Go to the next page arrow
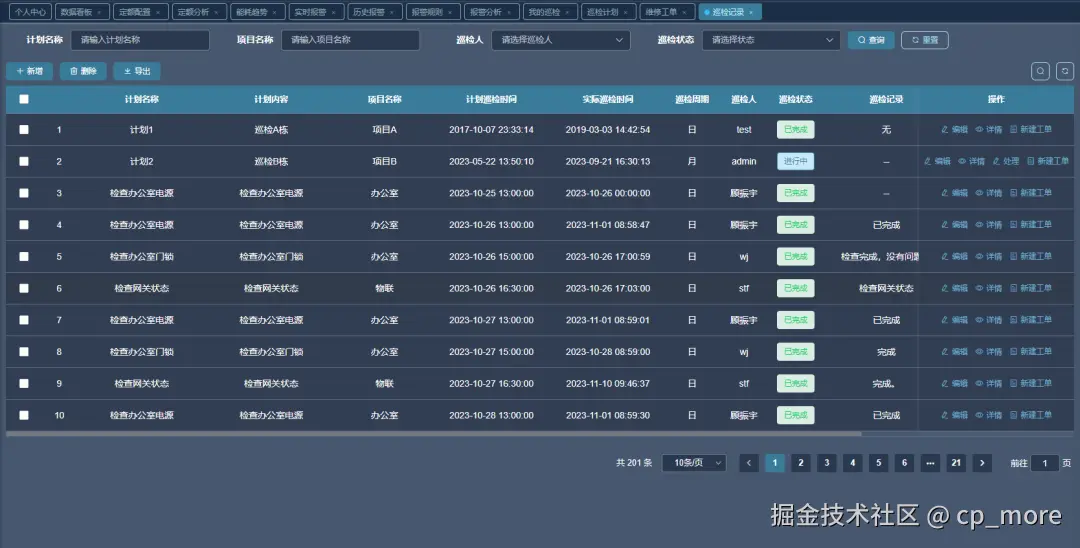Image resolution: width=1080 pixels, height=548 pixels. [982, 463]
